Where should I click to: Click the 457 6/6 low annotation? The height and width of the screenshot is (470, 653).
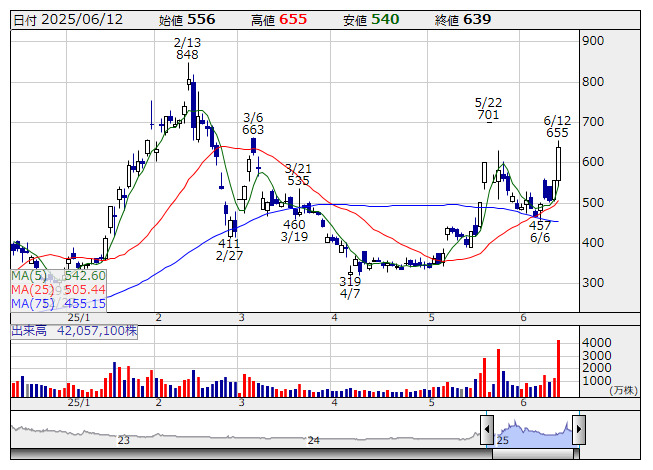(540, 232)
